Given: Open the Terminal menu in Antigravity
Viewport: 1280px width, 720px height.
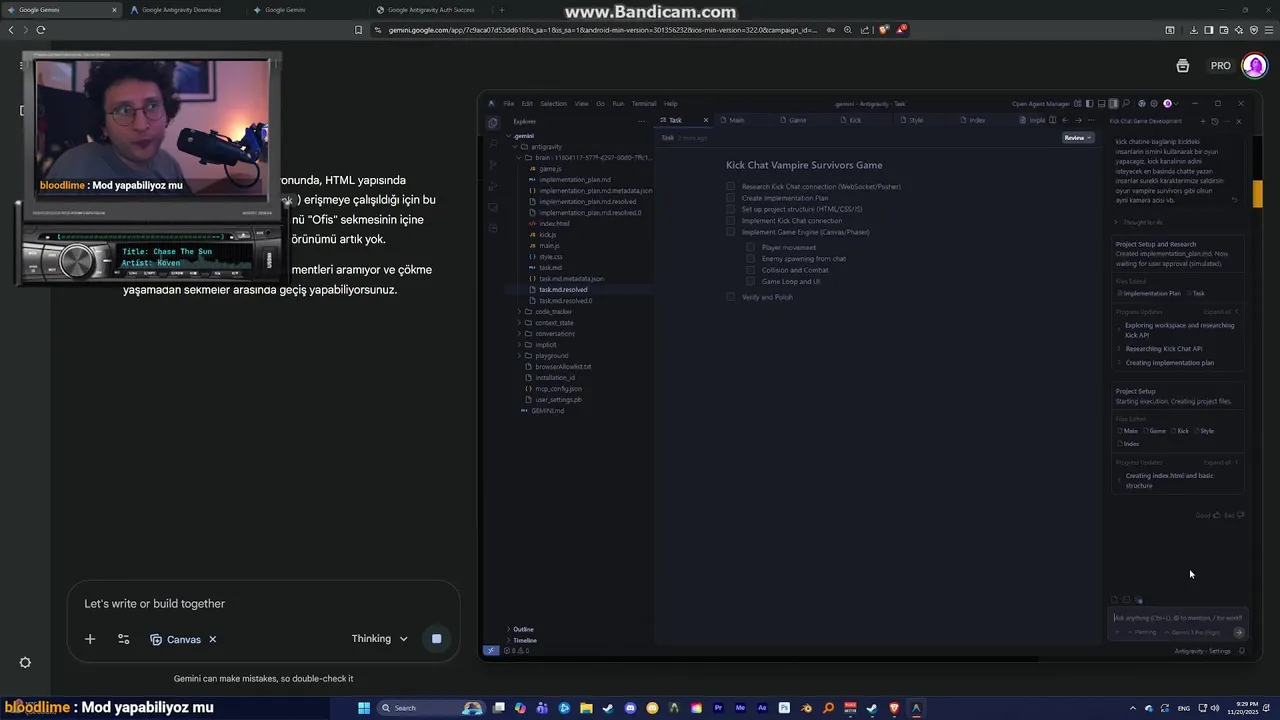Looking at the screenshot, I should click(x=644, y=104).
